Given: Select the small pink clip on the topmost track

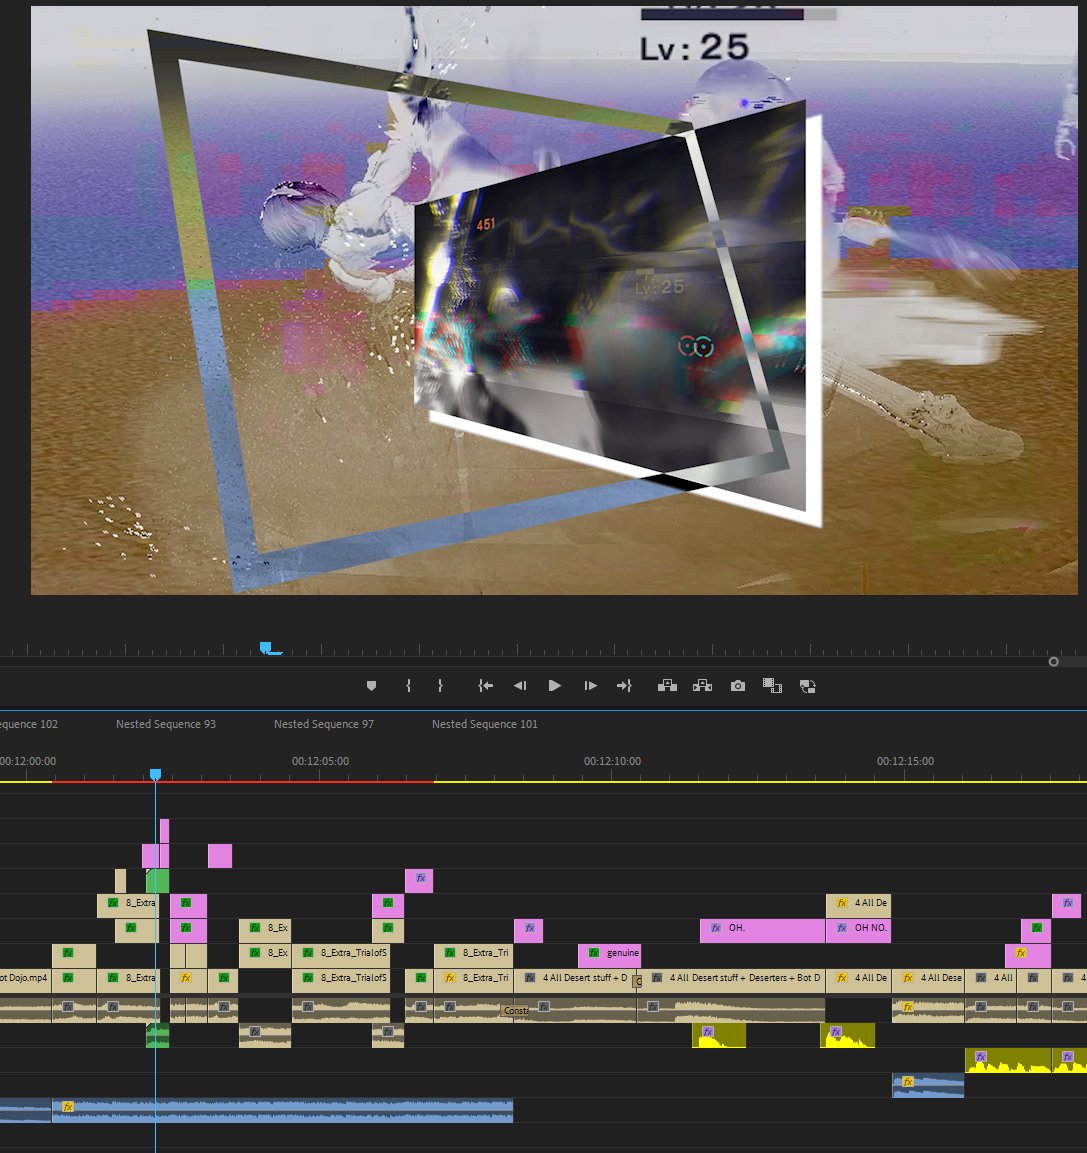Looking at the screenshot, I should pyautogui.click(x=164, y=831).
